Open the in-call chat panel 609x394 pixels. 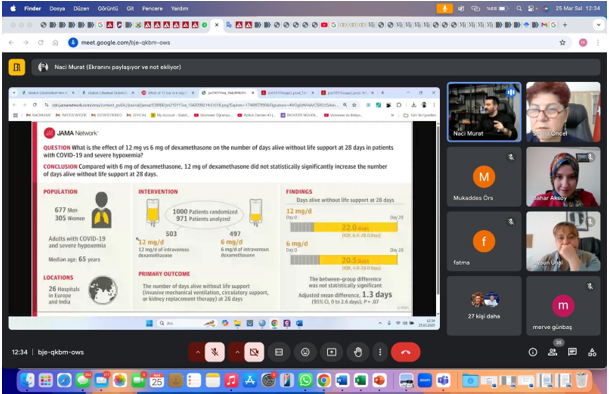point(572,352)
